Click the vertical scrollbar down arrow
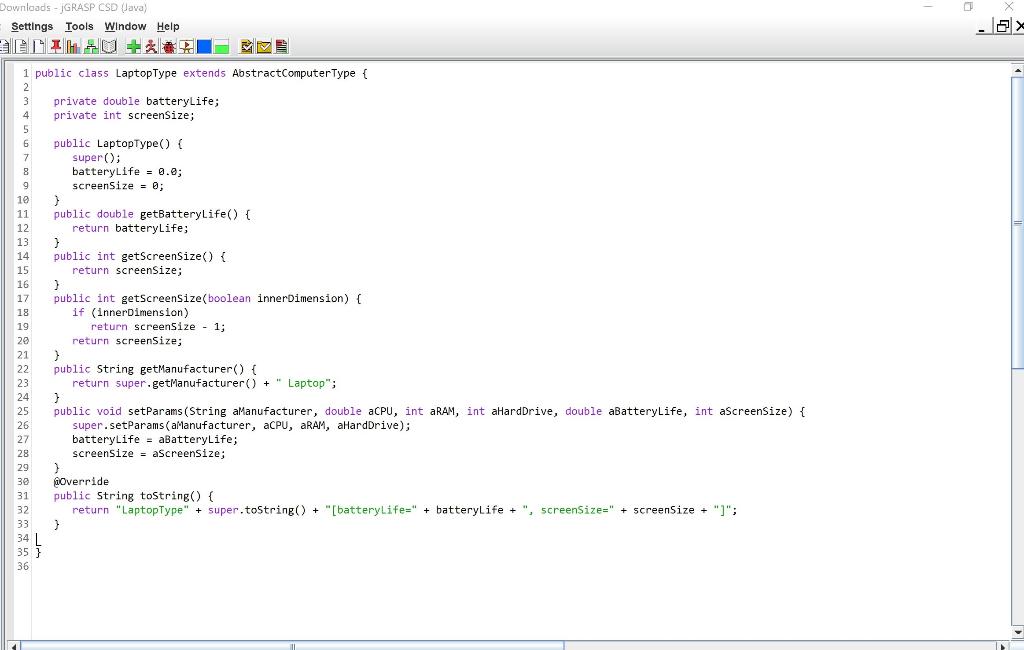The width and height of the screenshot is (1024, 650). [x=1017, y=632]
